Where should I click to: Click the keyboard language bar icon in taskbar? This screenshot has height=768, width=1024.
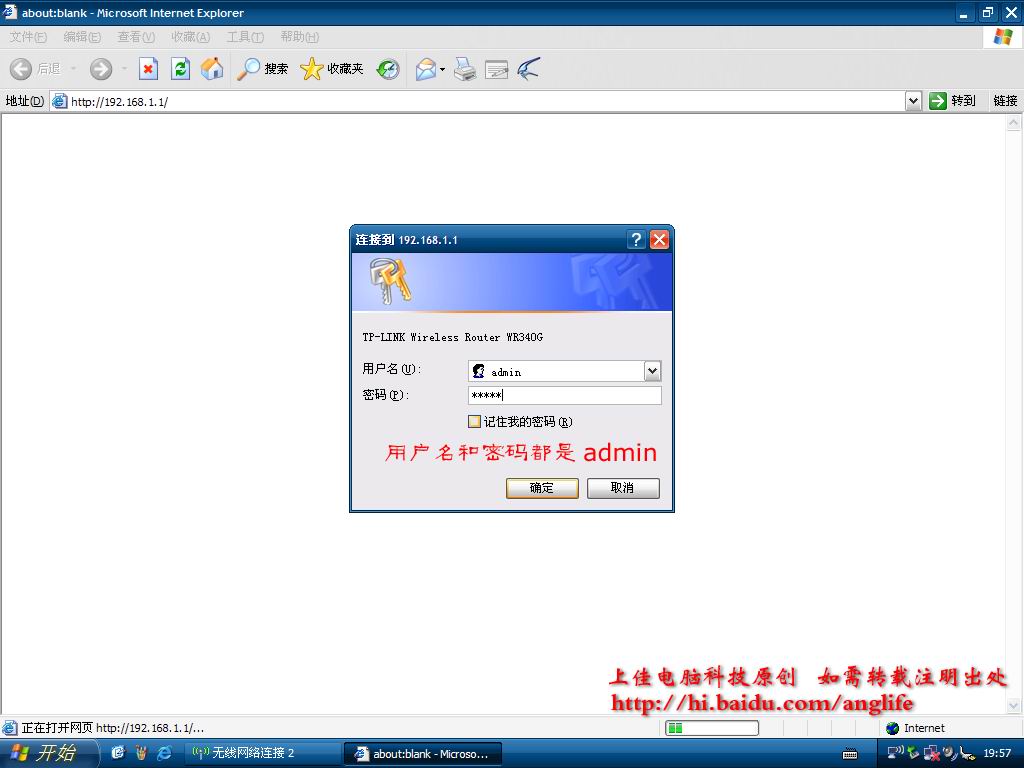pyautogui.click(x=850, y=754)
